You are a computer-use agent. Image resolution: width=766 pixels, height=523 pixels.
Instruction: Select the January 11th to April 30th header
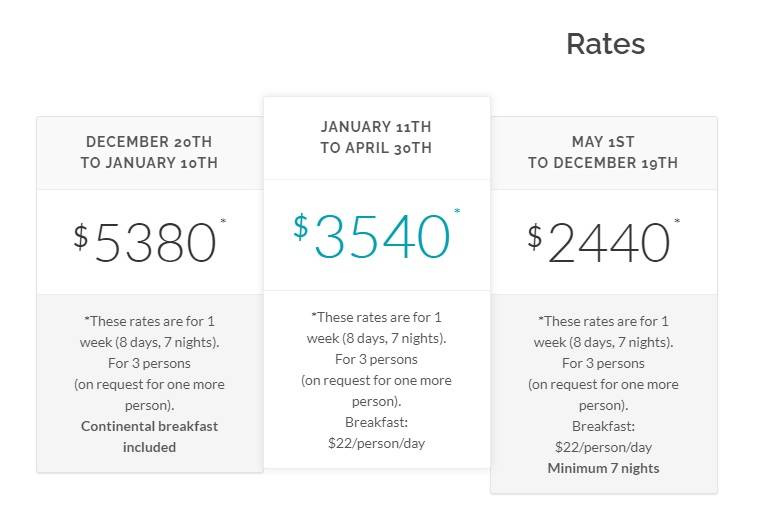(376, 137)
